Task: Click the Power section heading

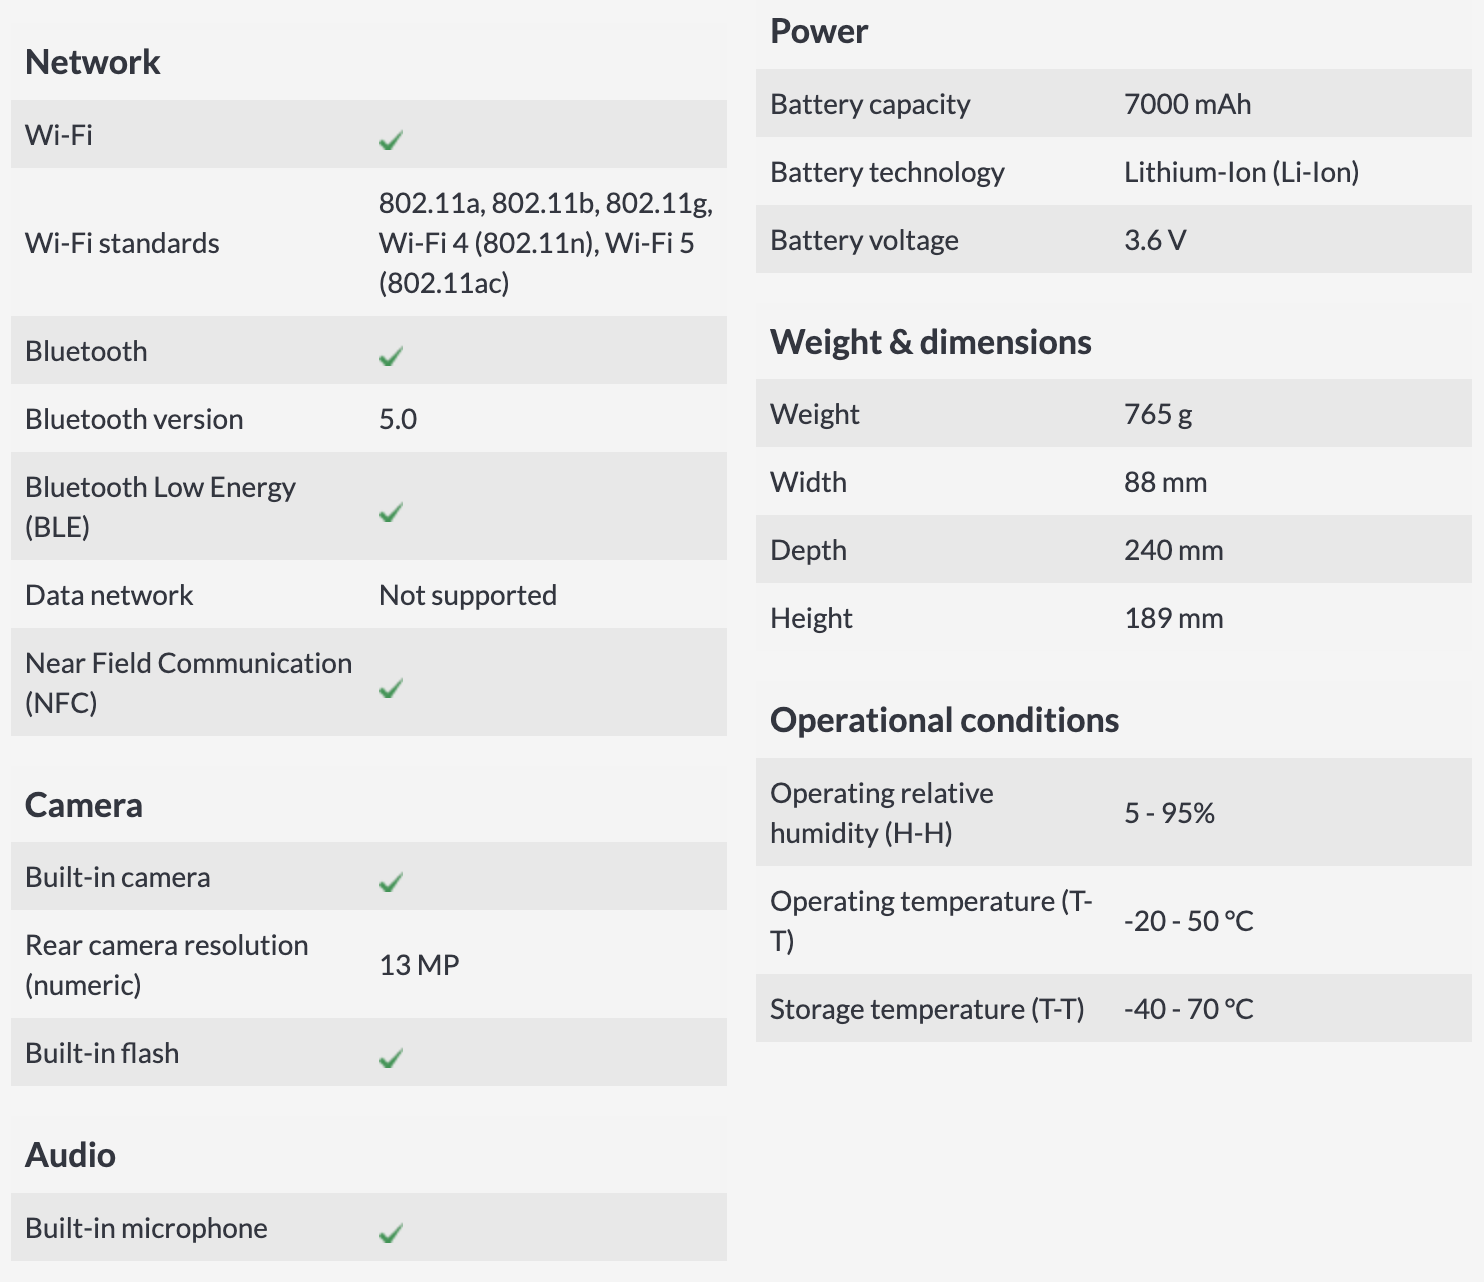Action: click(819, 31)
